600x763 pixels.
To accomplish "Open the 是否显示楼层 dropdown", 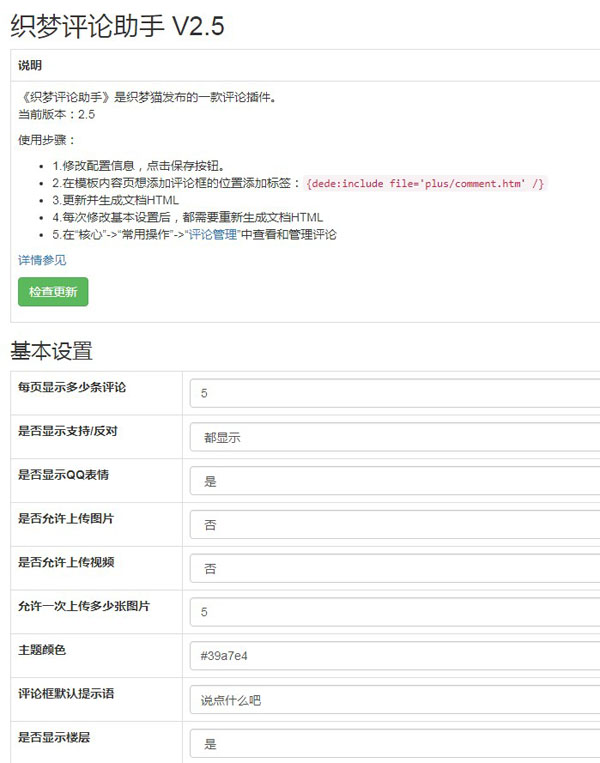I will pyautogui.click(x=395, y=744).
